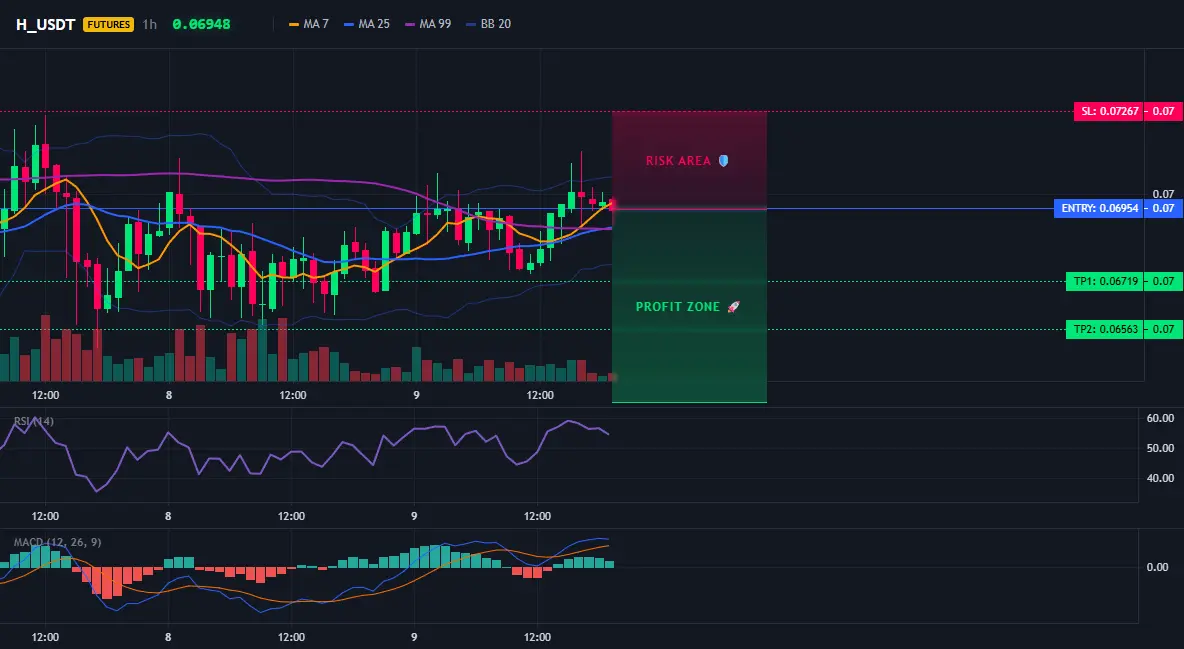Click the RISK AREA text
This screenshot has height=649, width=1184.
[678, 161]
